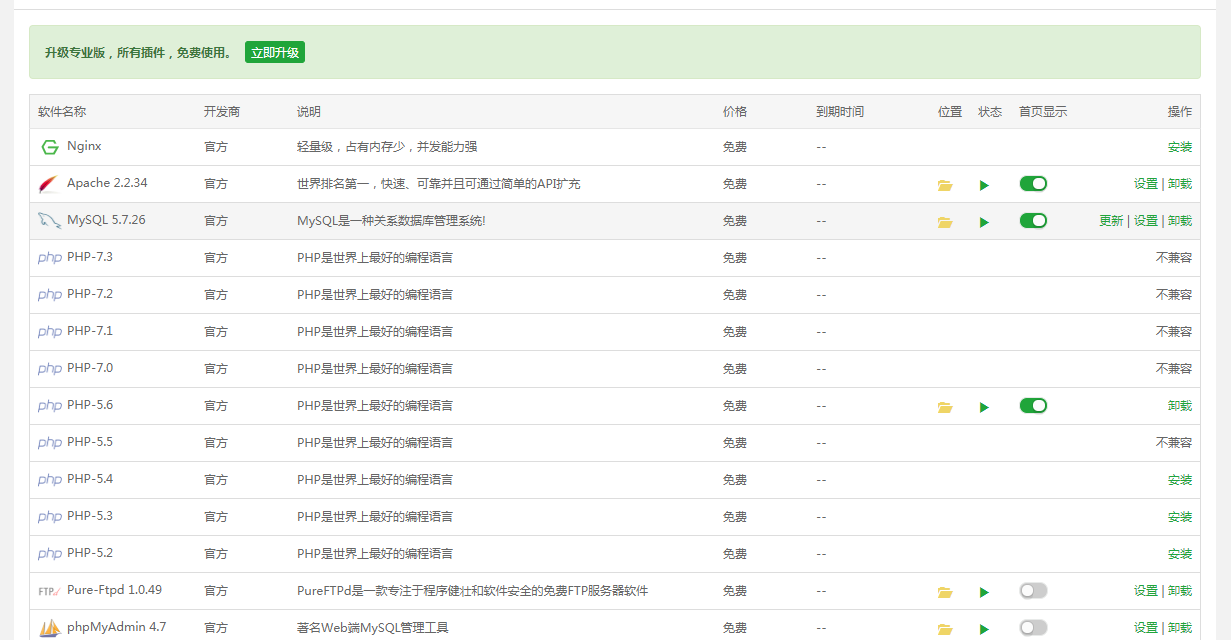
Task: Install PHP-5.4 via 安装 link
Action: (1180, 480)
